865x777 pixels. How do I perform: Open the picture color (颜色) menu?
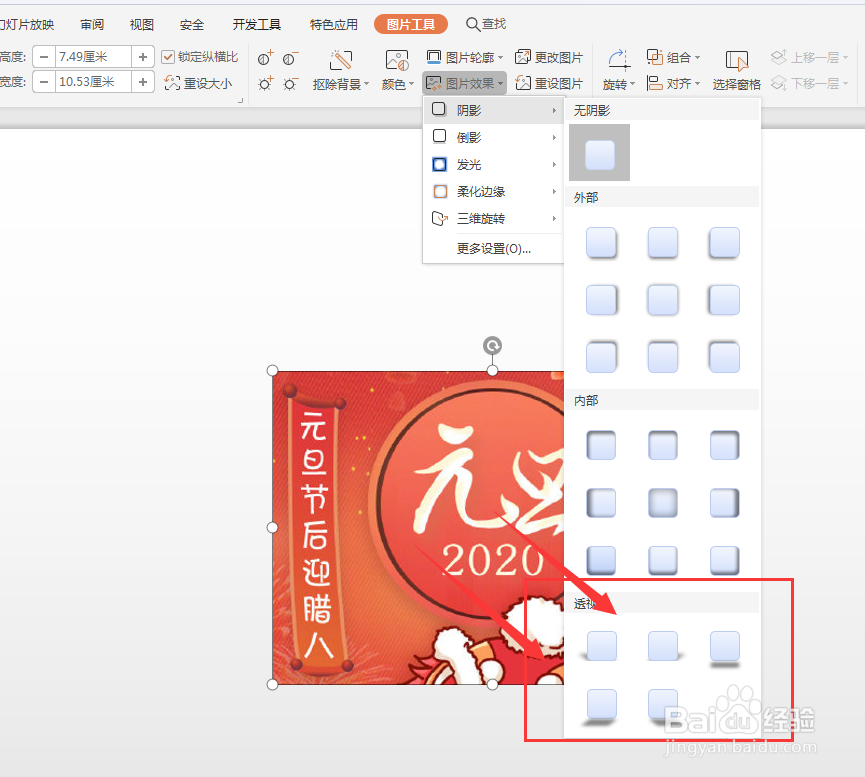click(397, 70)
